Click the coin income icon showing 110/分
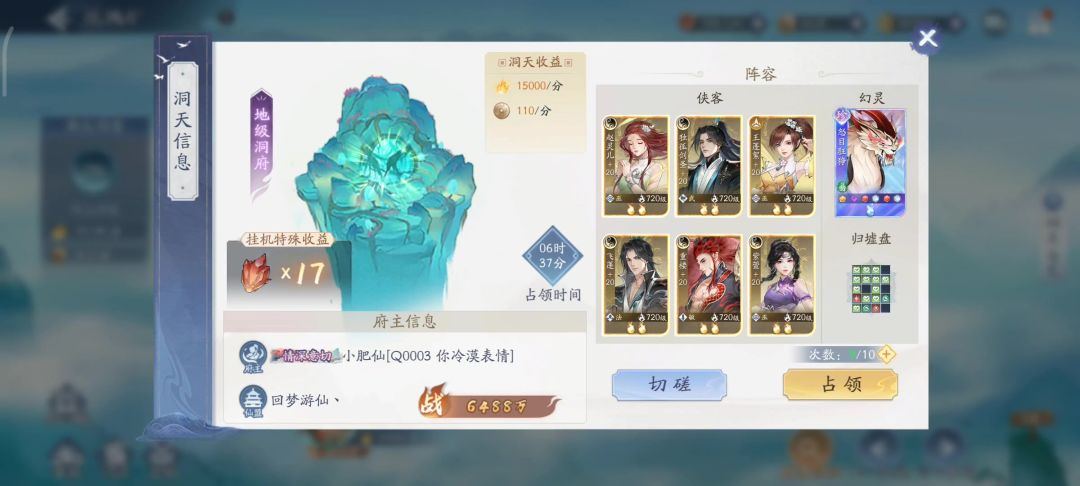This screenshot has height=486, width=1080. click(x=502, y=111)
